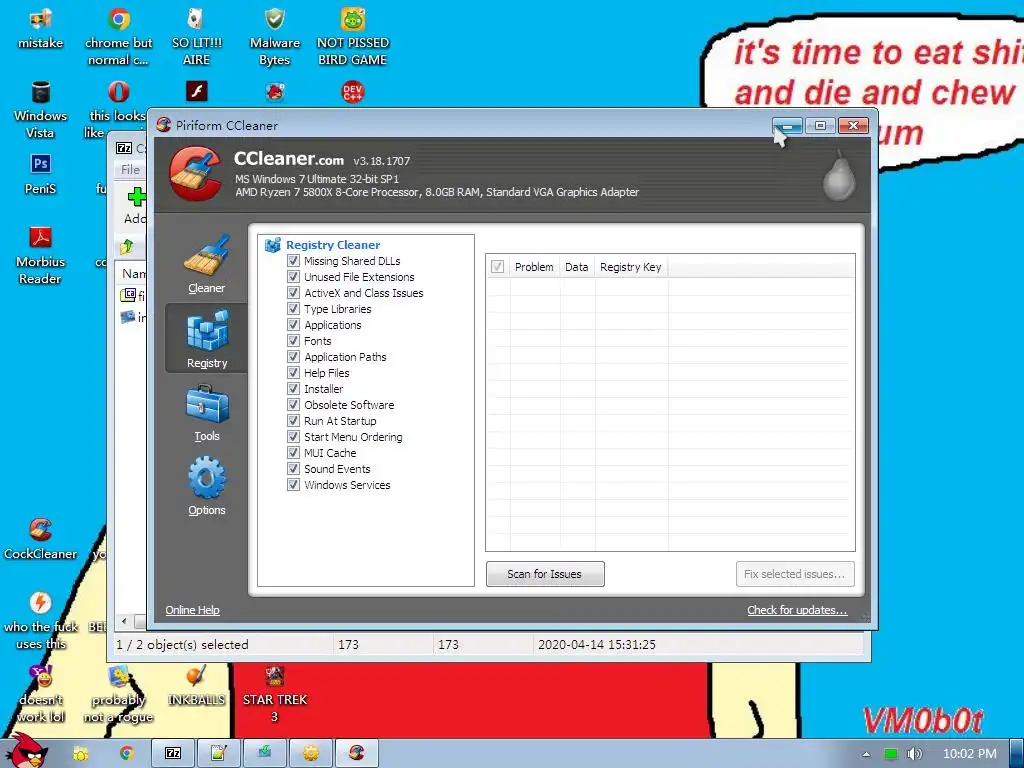Screen dimensions: 1024x768
Task: Click the Angry Bird start button
Action: [27, 751]
